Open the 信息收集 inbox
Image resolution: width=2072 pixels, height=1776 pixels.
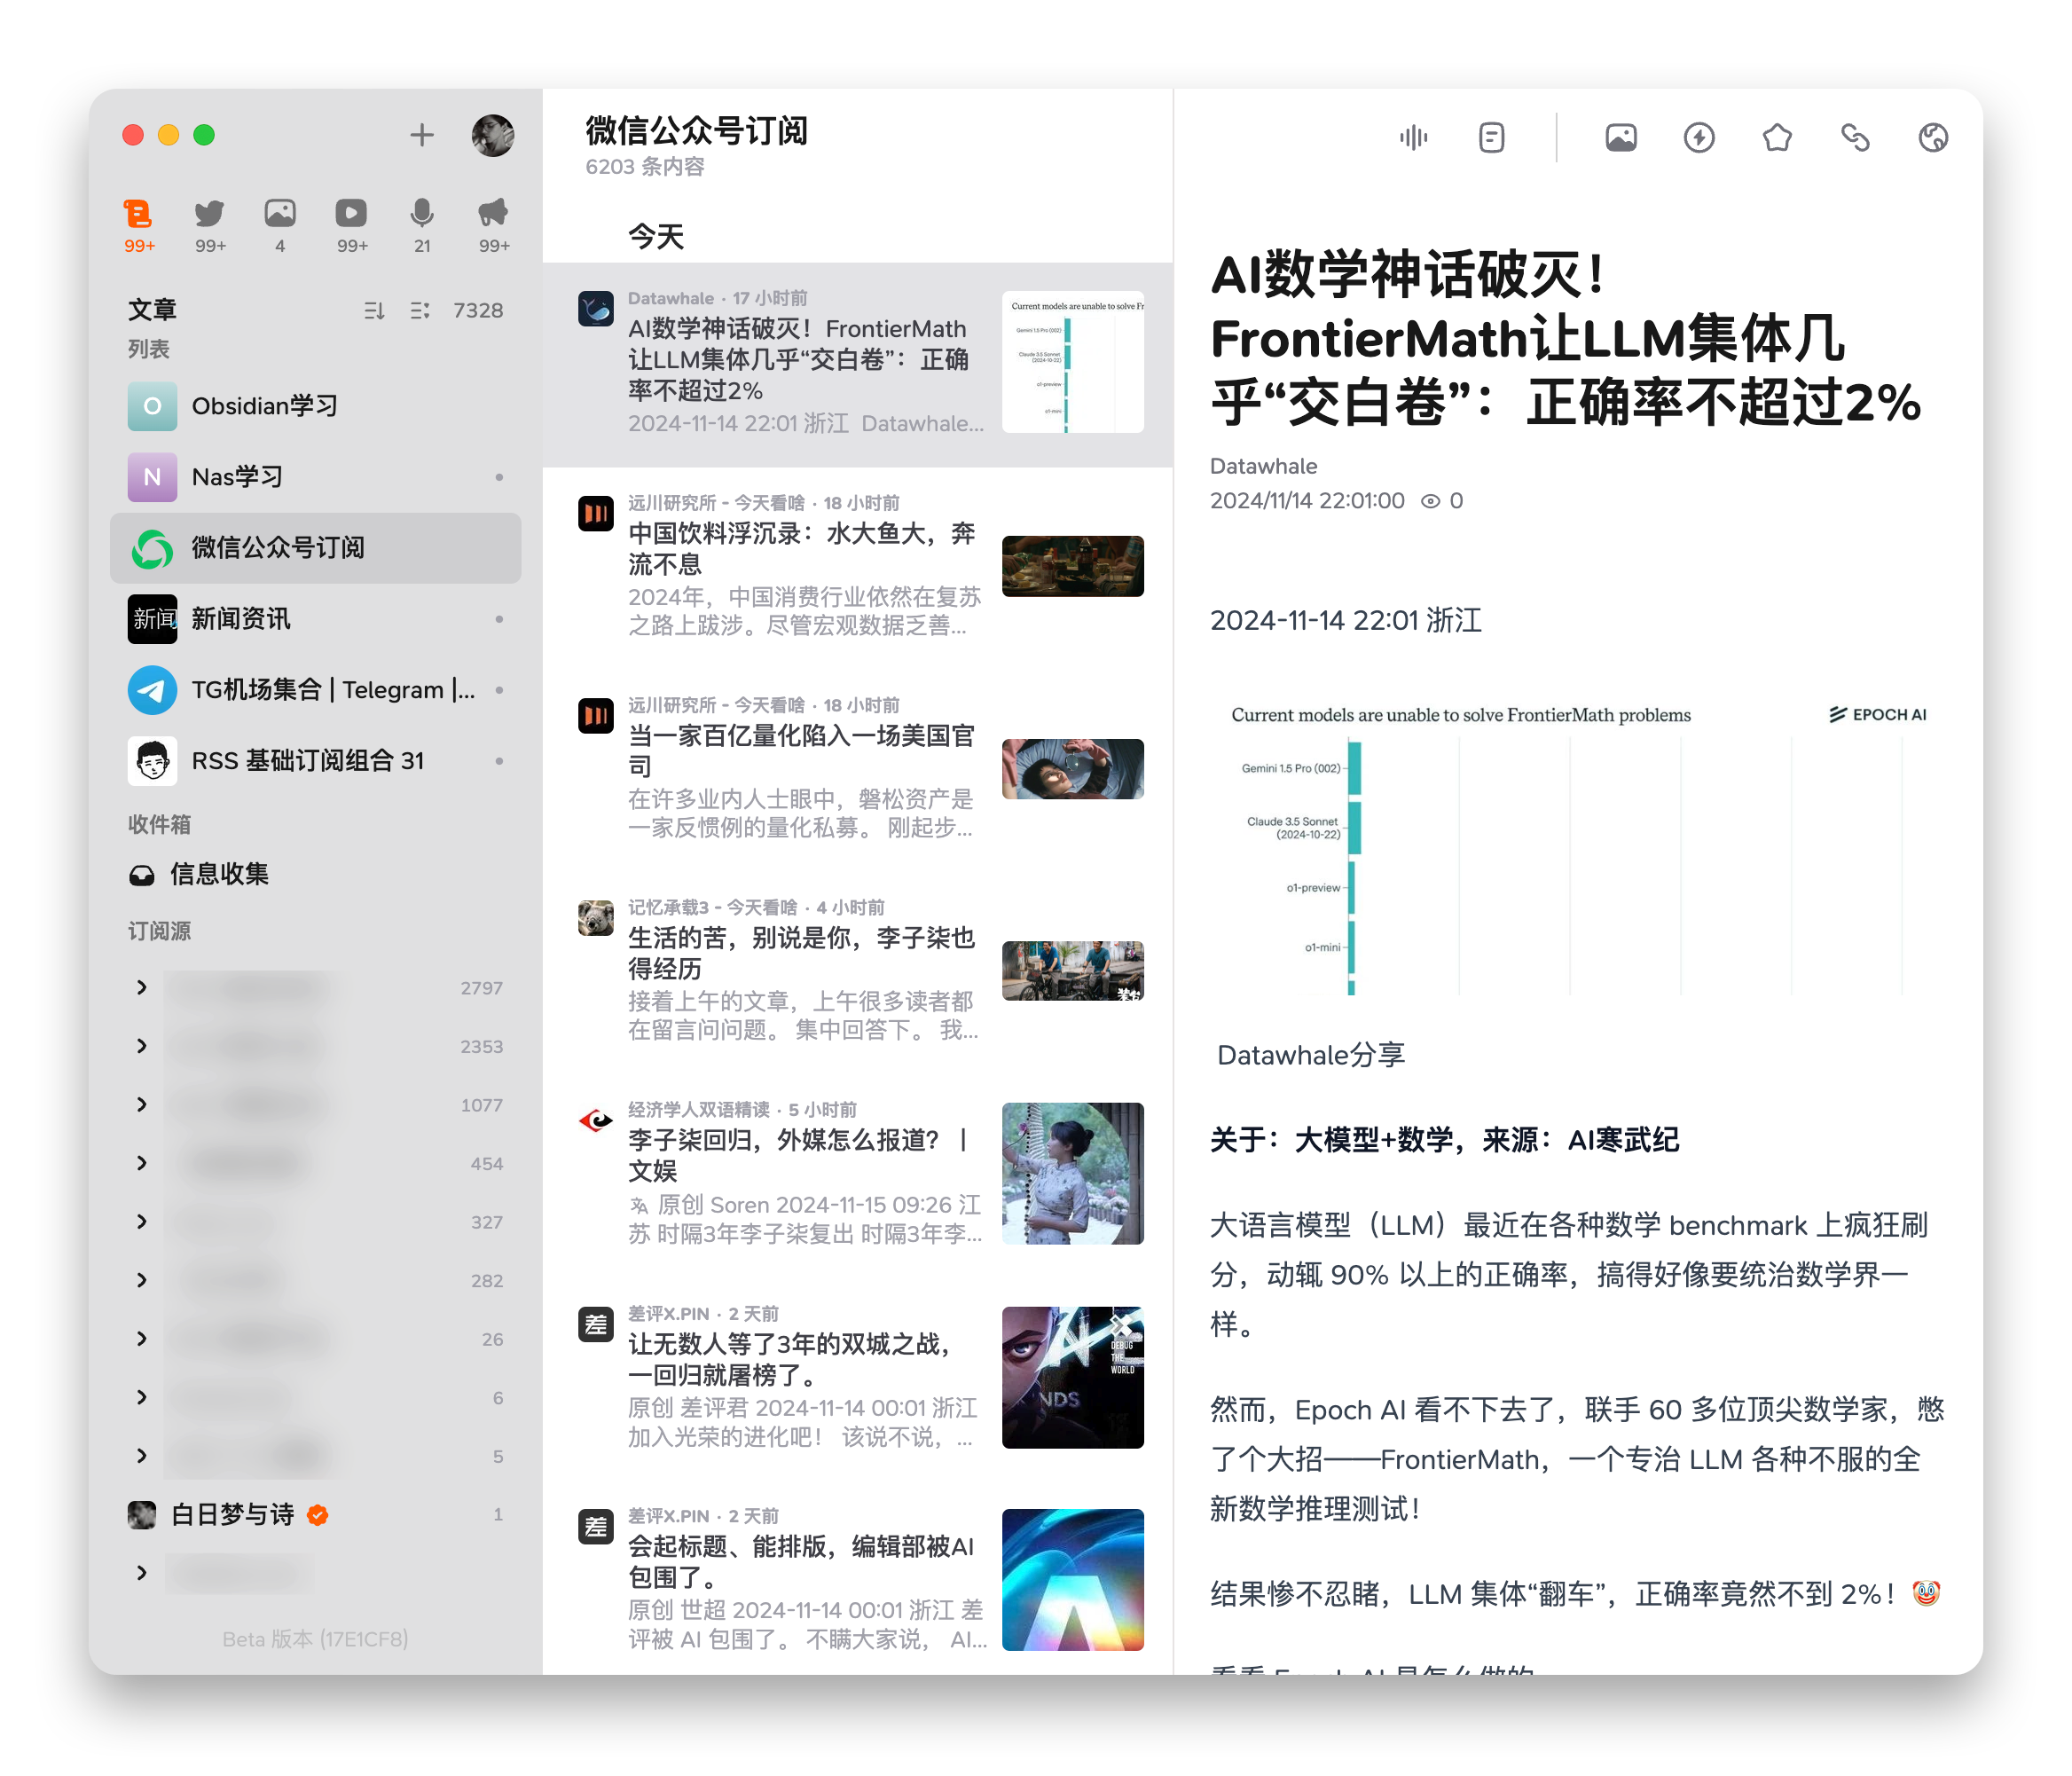315,874
